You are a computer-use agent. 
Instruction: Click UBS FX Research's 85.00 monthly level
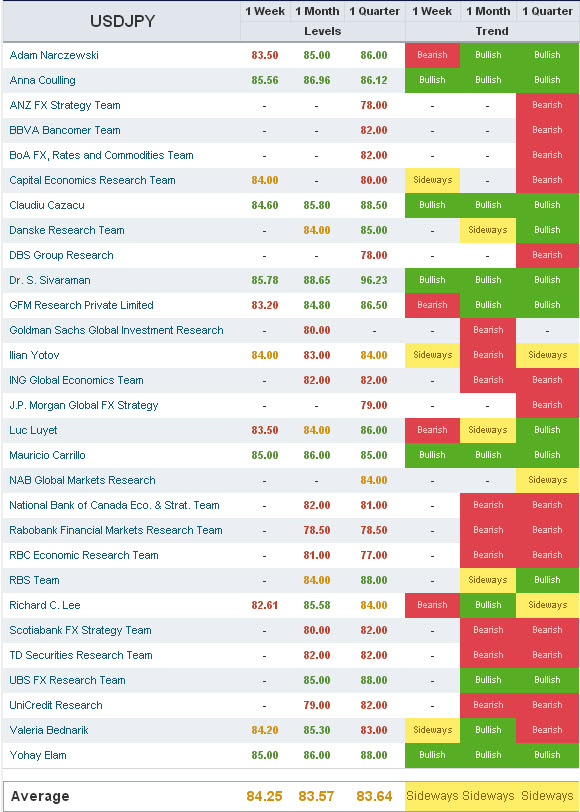(x=317, y=680)
